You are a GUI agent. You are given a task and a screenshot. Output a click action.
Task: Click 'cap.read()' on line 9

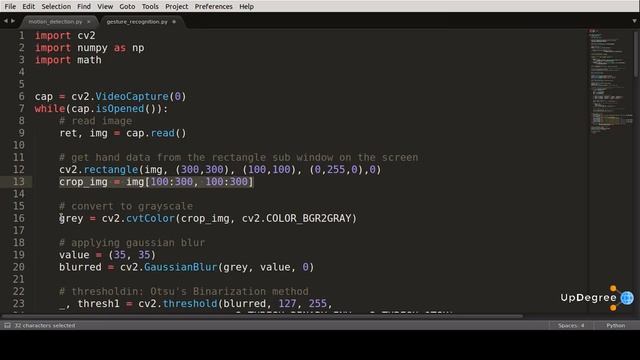tap(156, 133)
